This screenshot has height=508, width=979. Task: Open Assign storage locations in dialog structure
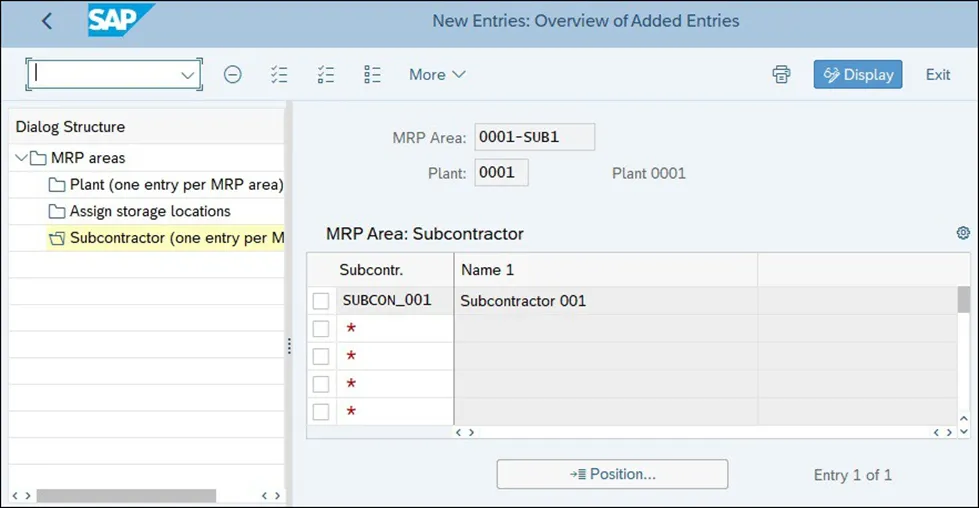(150, 211)
